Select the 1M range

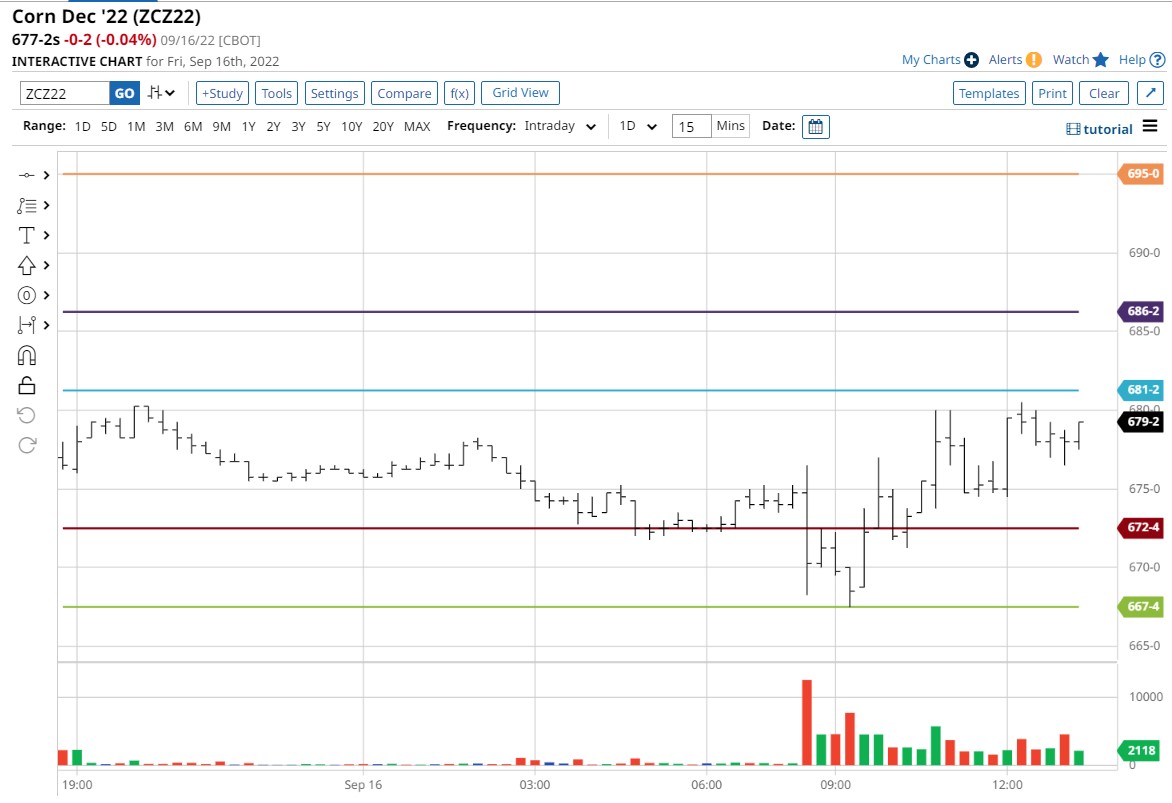(136, 126)
